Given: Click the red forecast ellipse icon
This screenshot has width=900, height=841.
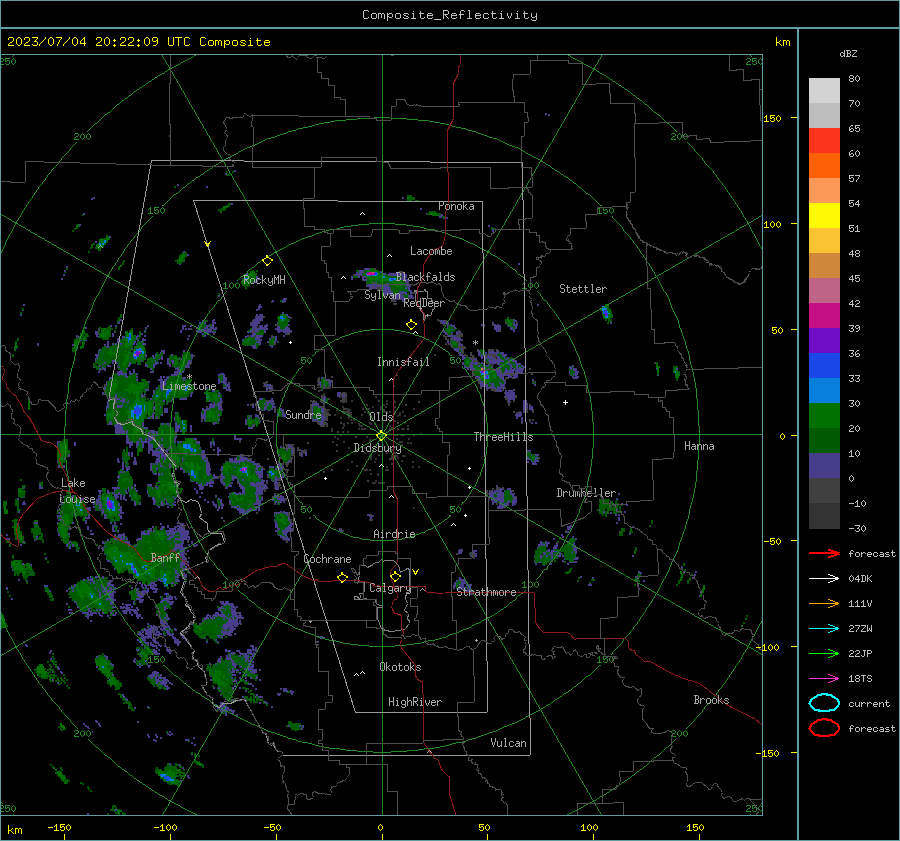Looking at the screenshot, I should click(x=824, y=728).
